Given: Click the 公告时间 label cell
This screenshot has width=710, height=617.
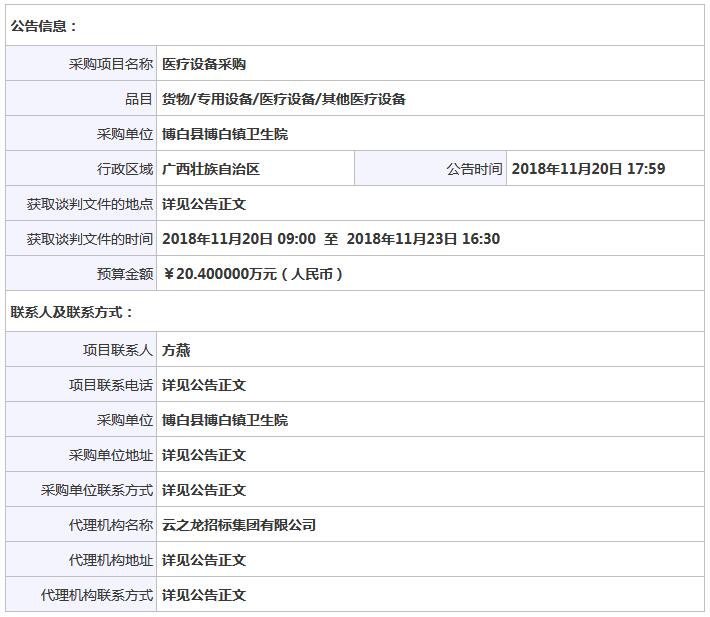Looking at the screenshot, I should click(x=474, y=169).
